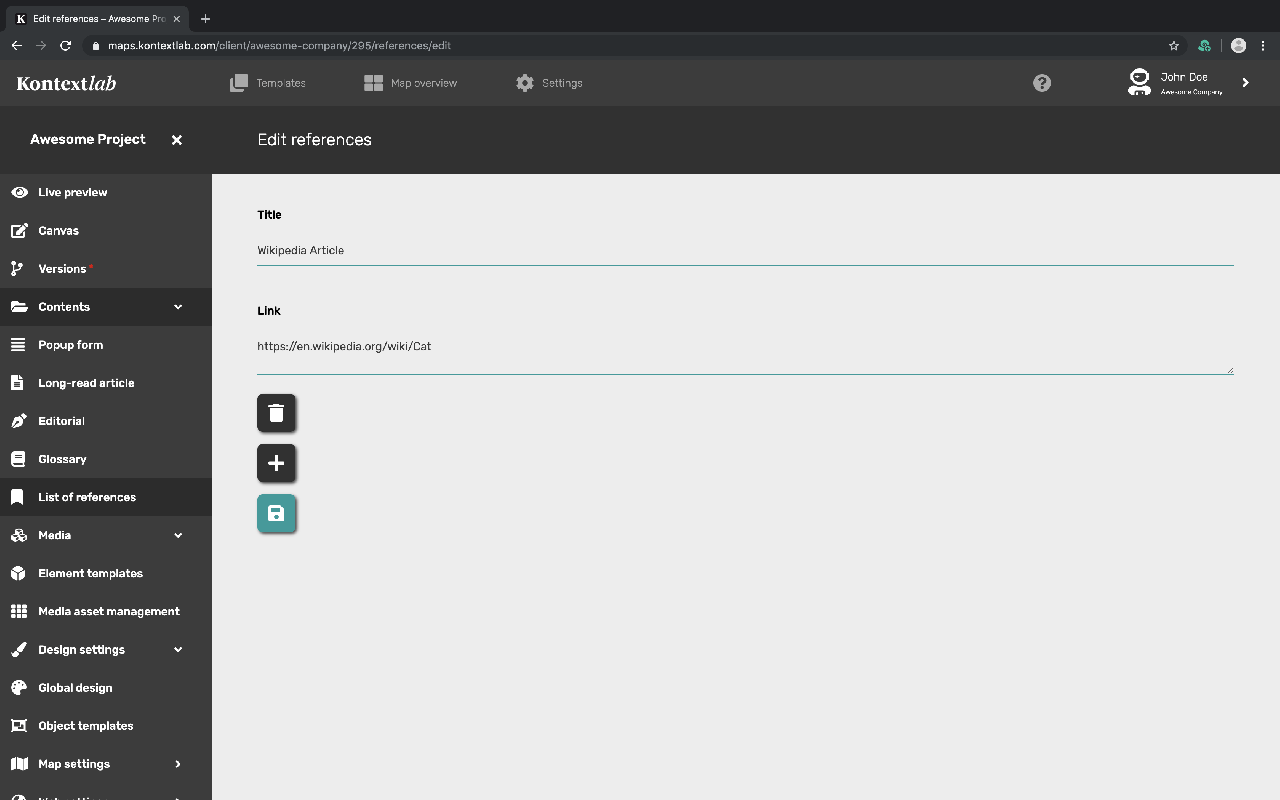The image size is (1280, 800).
Task: Save the reference changes
Action: coord(276,513)
